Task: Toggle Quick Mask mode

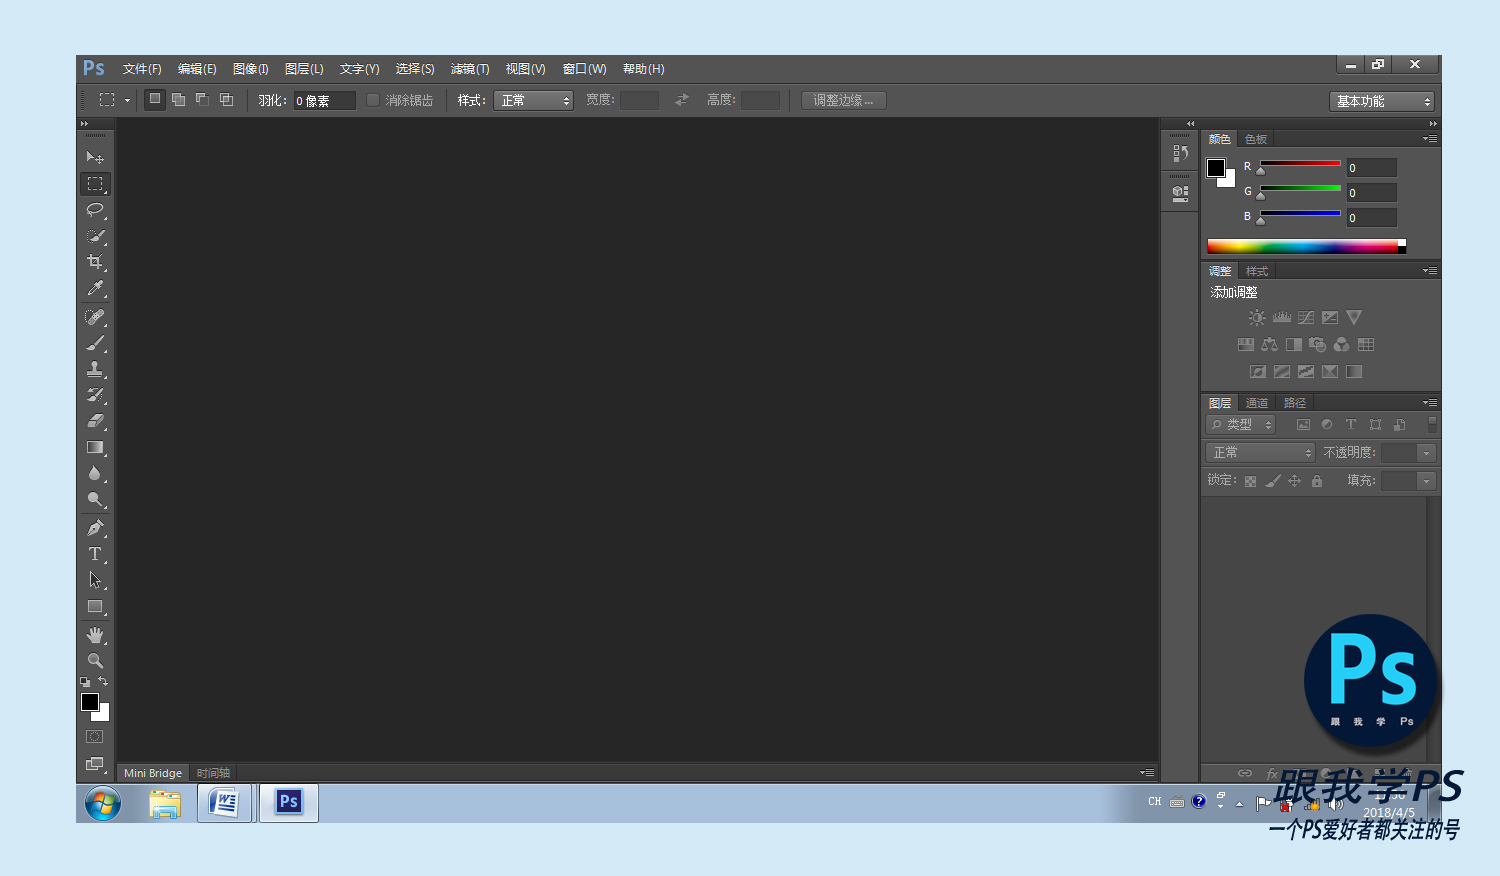Action: (95, 737)
